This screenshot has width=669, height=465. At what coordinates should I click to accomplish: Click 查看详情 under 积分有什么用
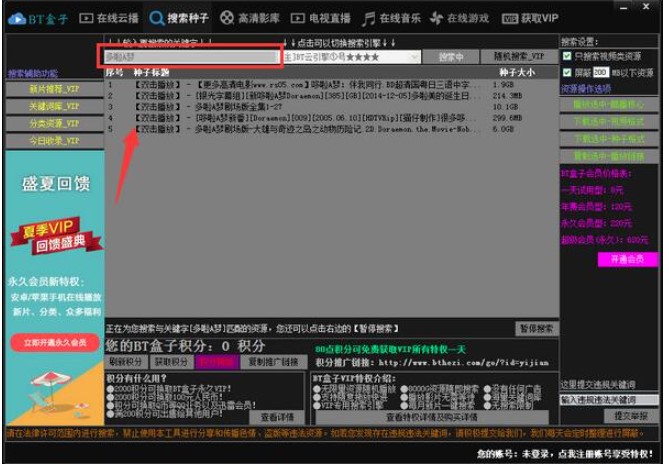coord(277,417)
